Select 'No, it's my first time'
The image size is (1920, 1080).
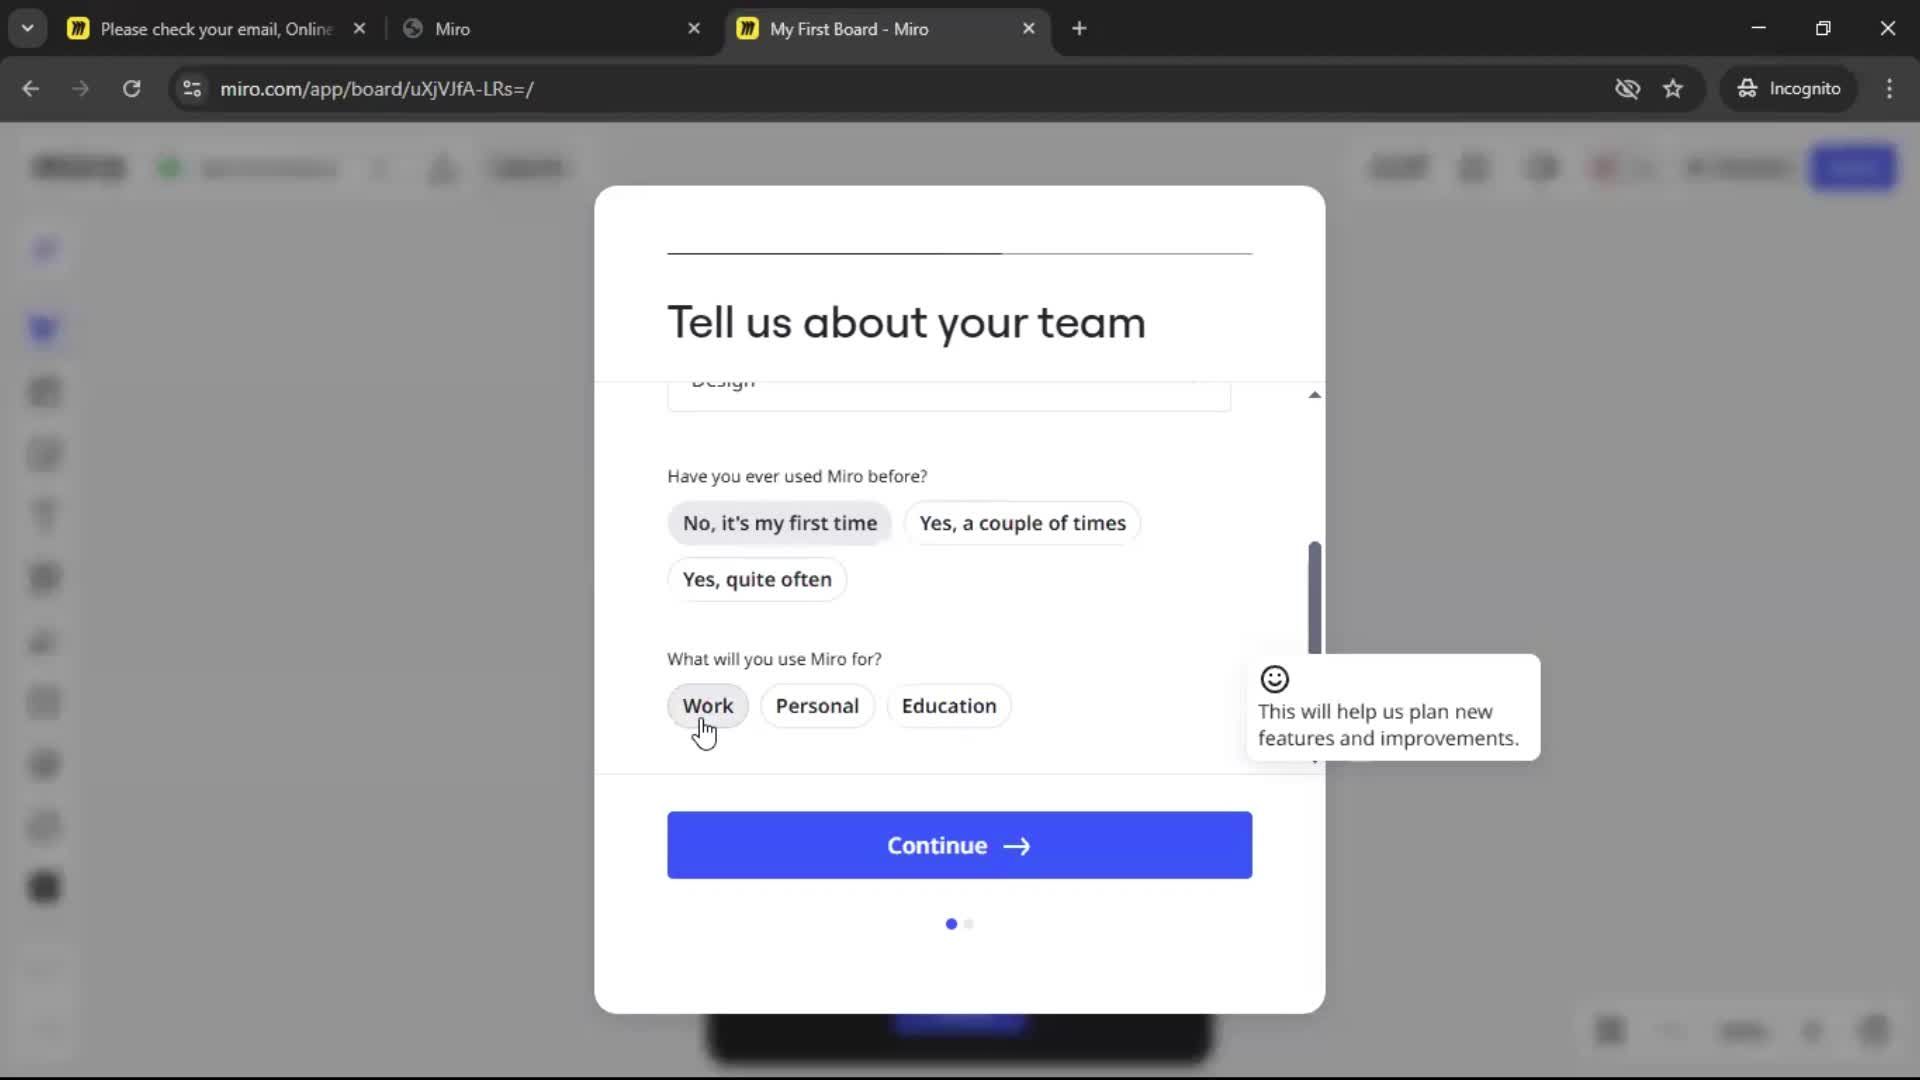[779, 523]
